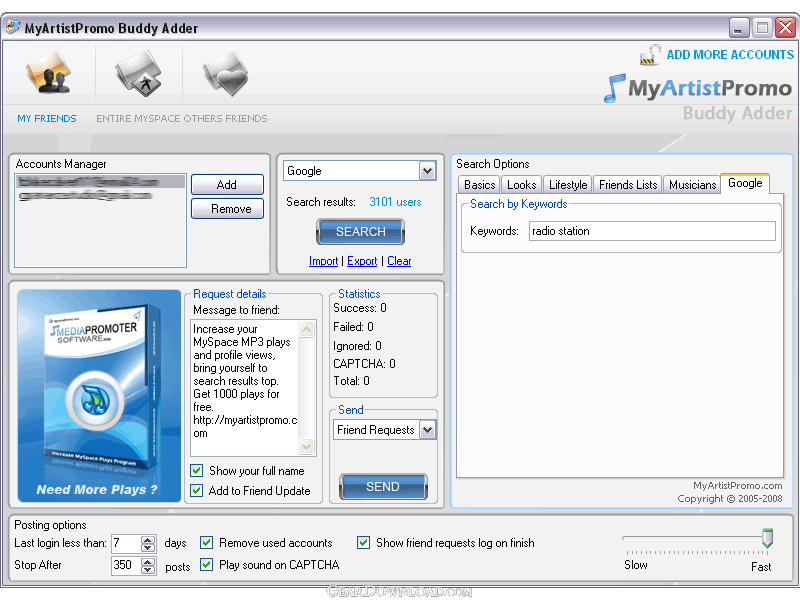Screen dimensions: 800x600
Task: Increase Last login days value
Action: [148, 540]
